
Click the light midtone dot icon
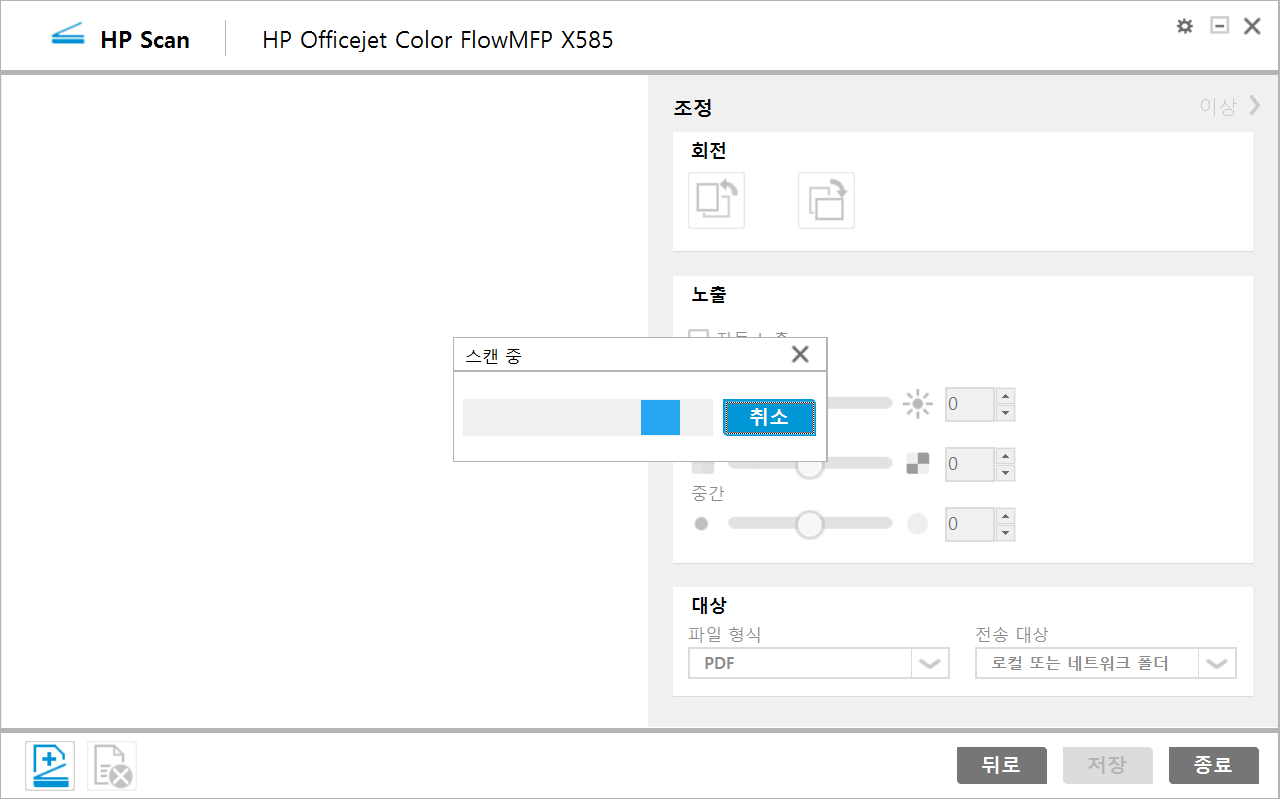point(917,523)
